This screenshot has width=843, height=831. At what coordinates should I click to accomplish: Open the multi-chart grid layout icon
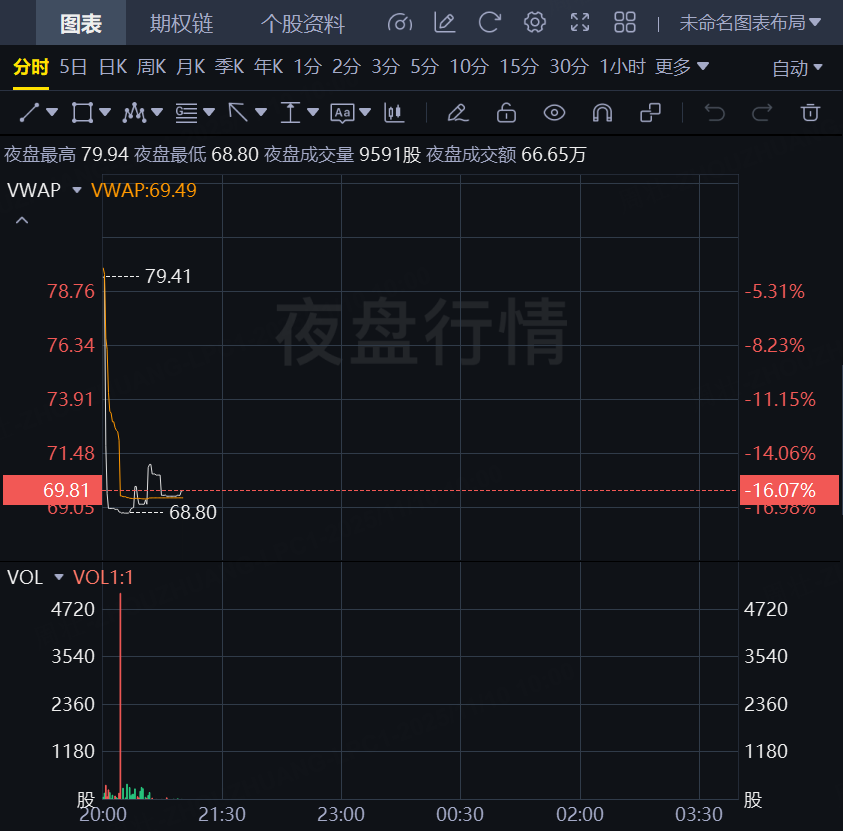point(625,23)
